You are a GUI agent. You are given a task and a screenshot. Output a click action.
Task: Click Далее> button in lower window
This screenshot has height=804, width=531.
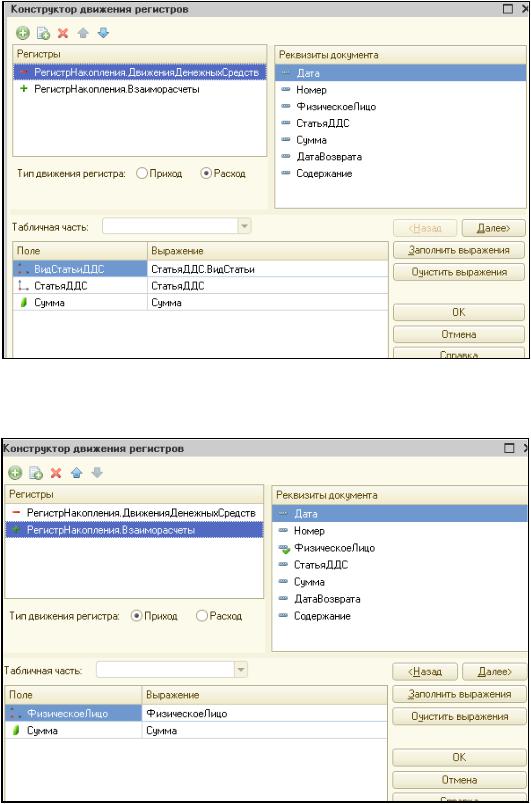tap(494, 671)
